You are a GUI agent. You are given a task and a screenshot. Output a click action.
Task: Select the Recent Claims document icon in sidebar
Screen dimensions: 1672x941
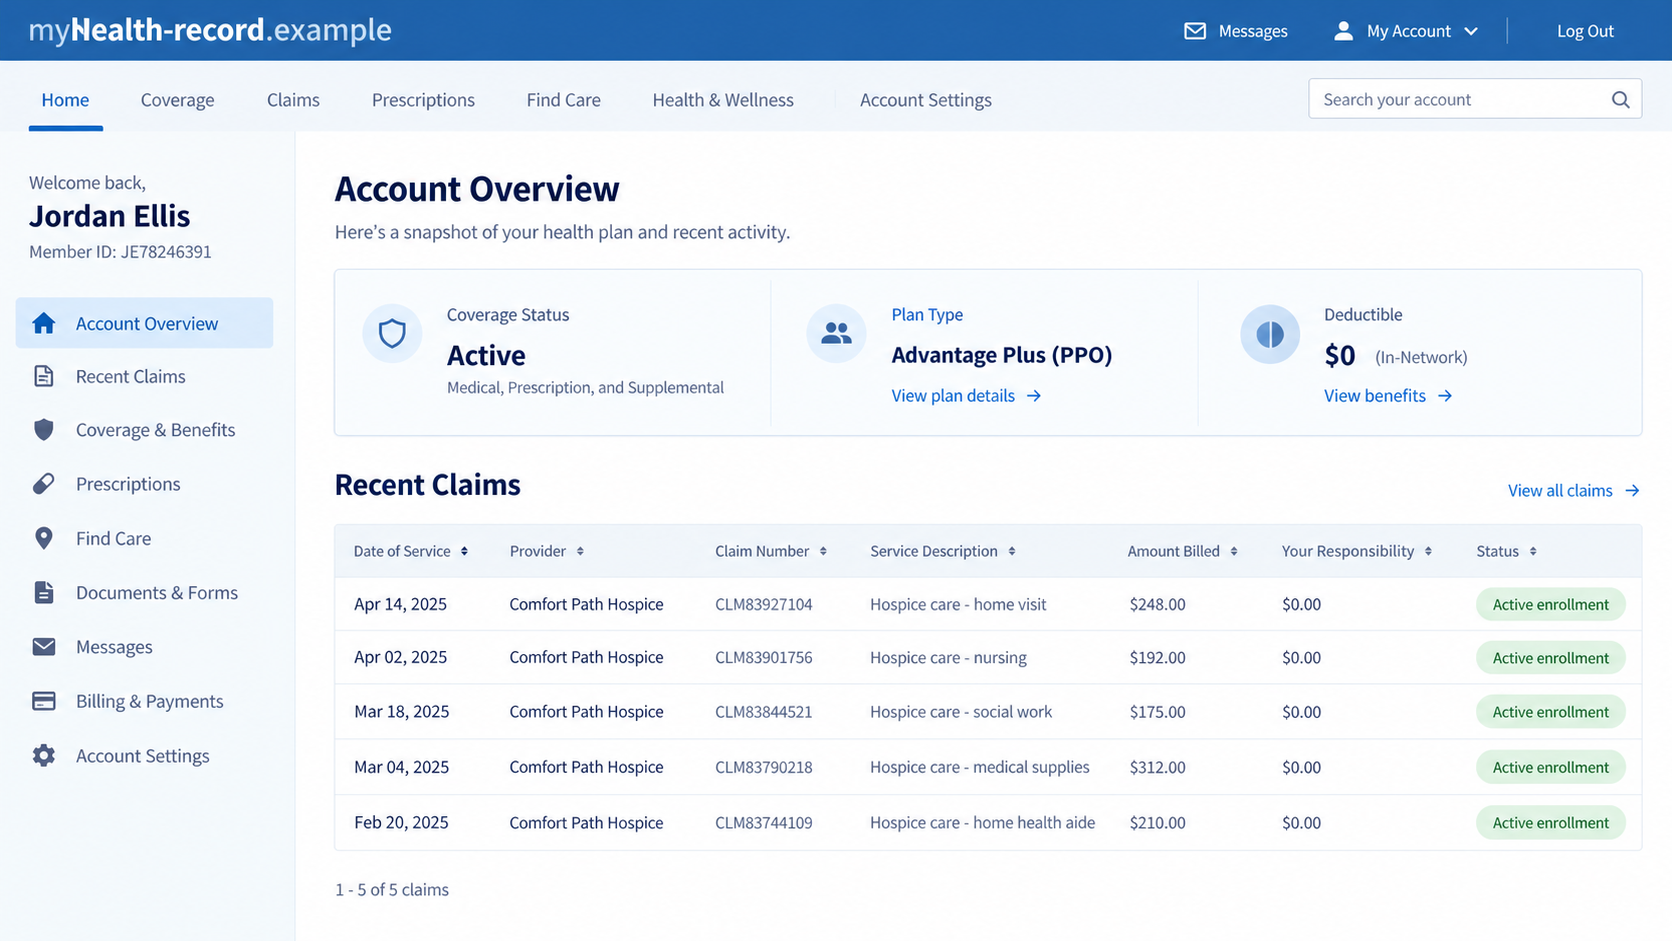44,376
